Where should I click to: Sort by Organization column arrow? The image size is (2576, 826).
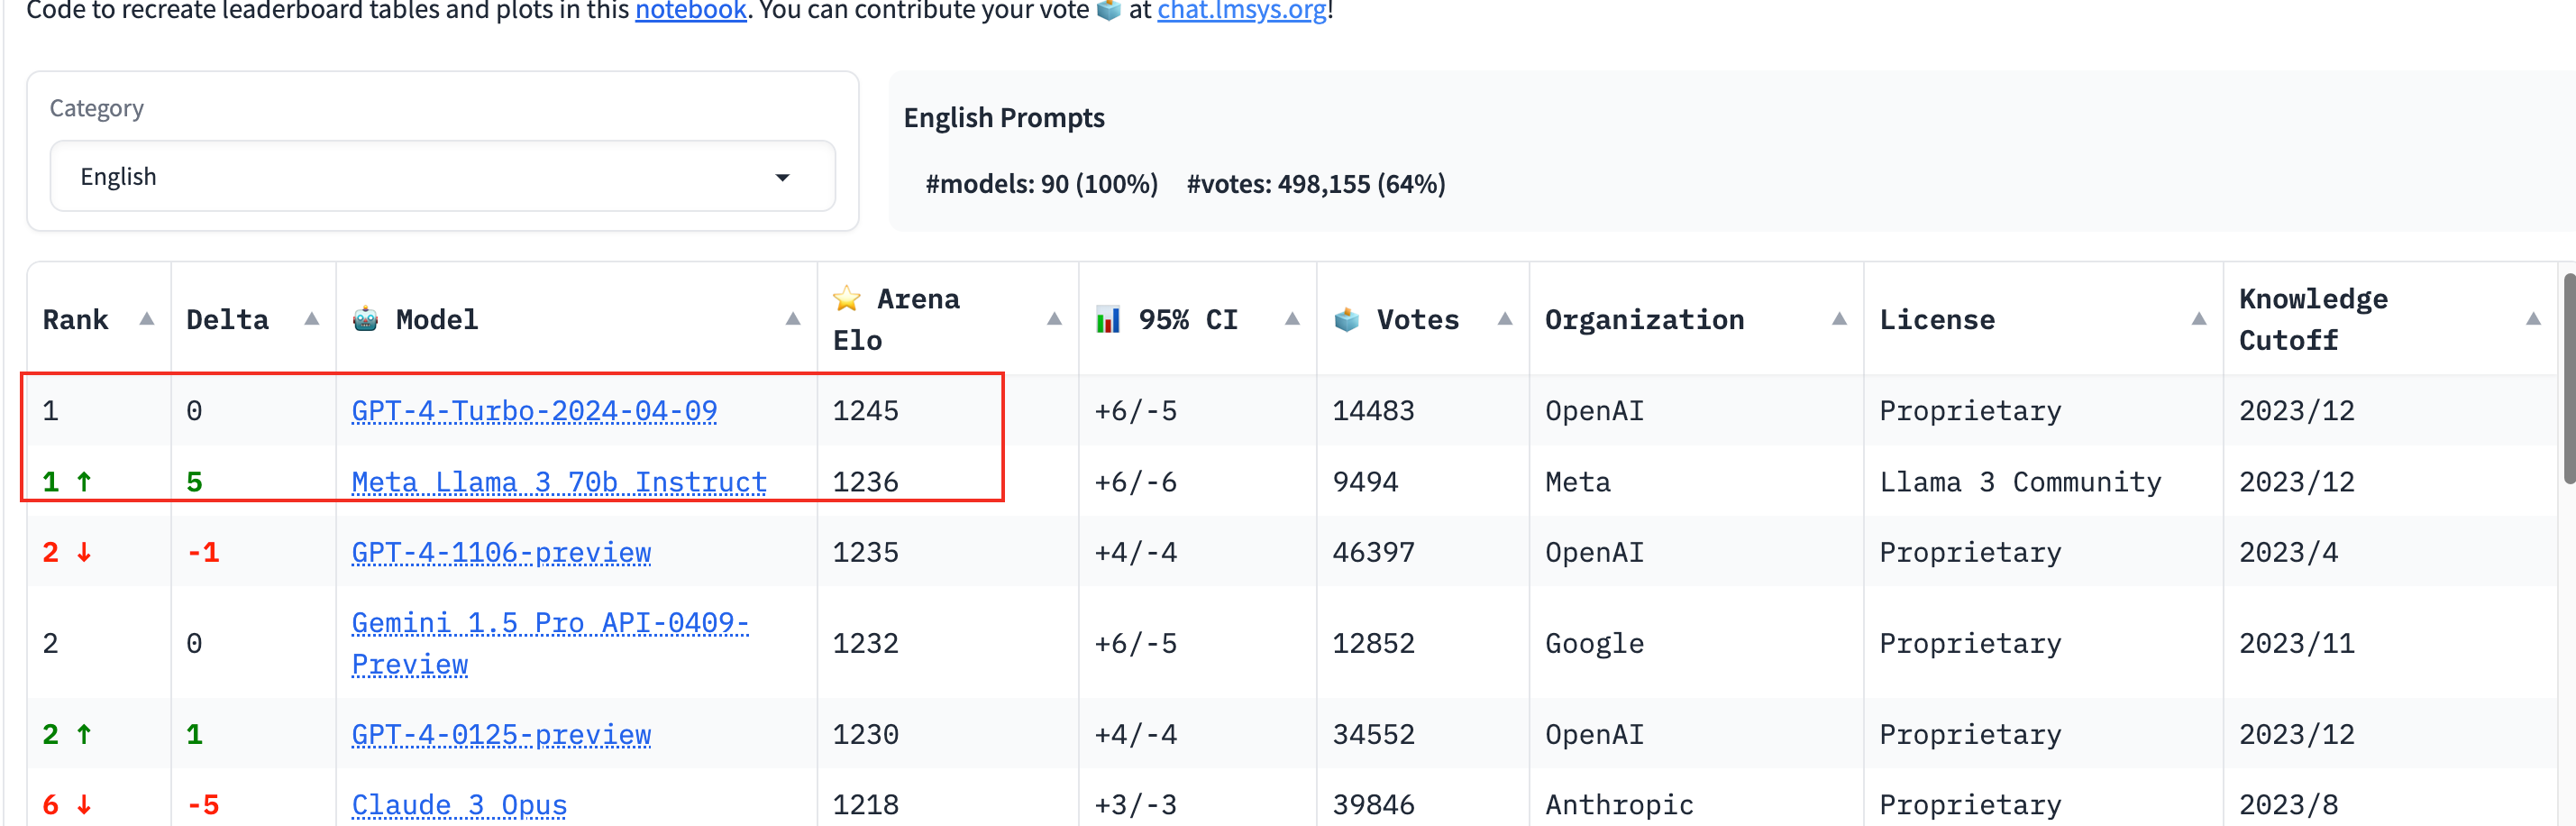coord(1839,319)
